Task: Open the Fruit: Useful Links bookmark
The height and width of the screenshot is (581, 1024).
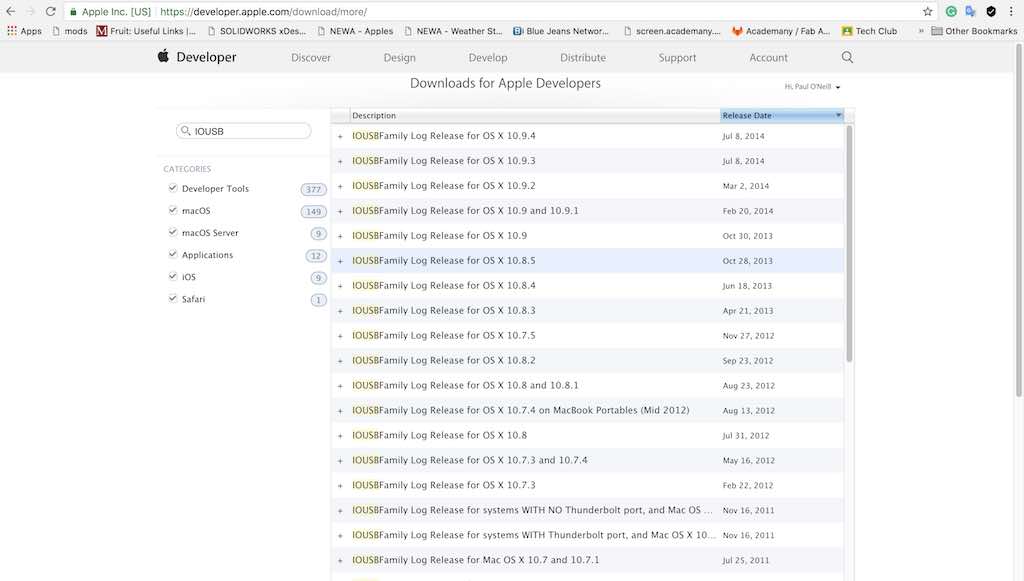Action: (146, 31)
